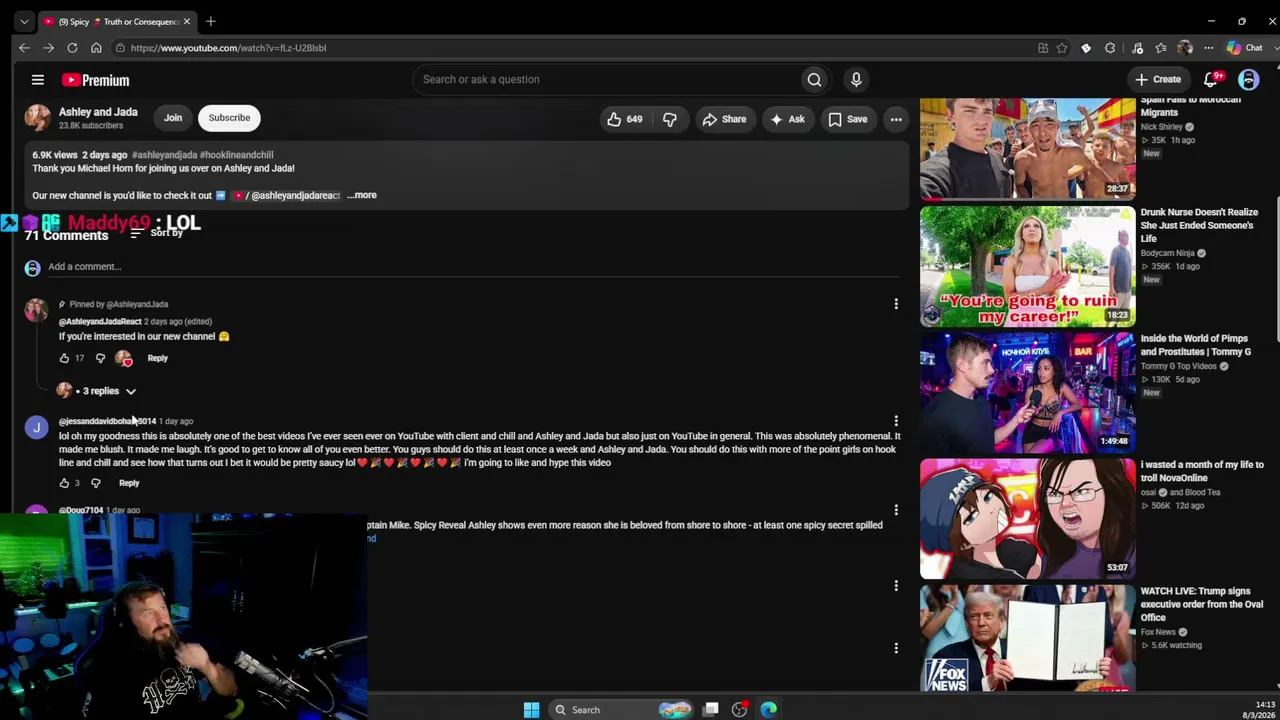Viewport: 1280px width, 720px height.
Task: Go to the browser home page
Action: (96, 48)
